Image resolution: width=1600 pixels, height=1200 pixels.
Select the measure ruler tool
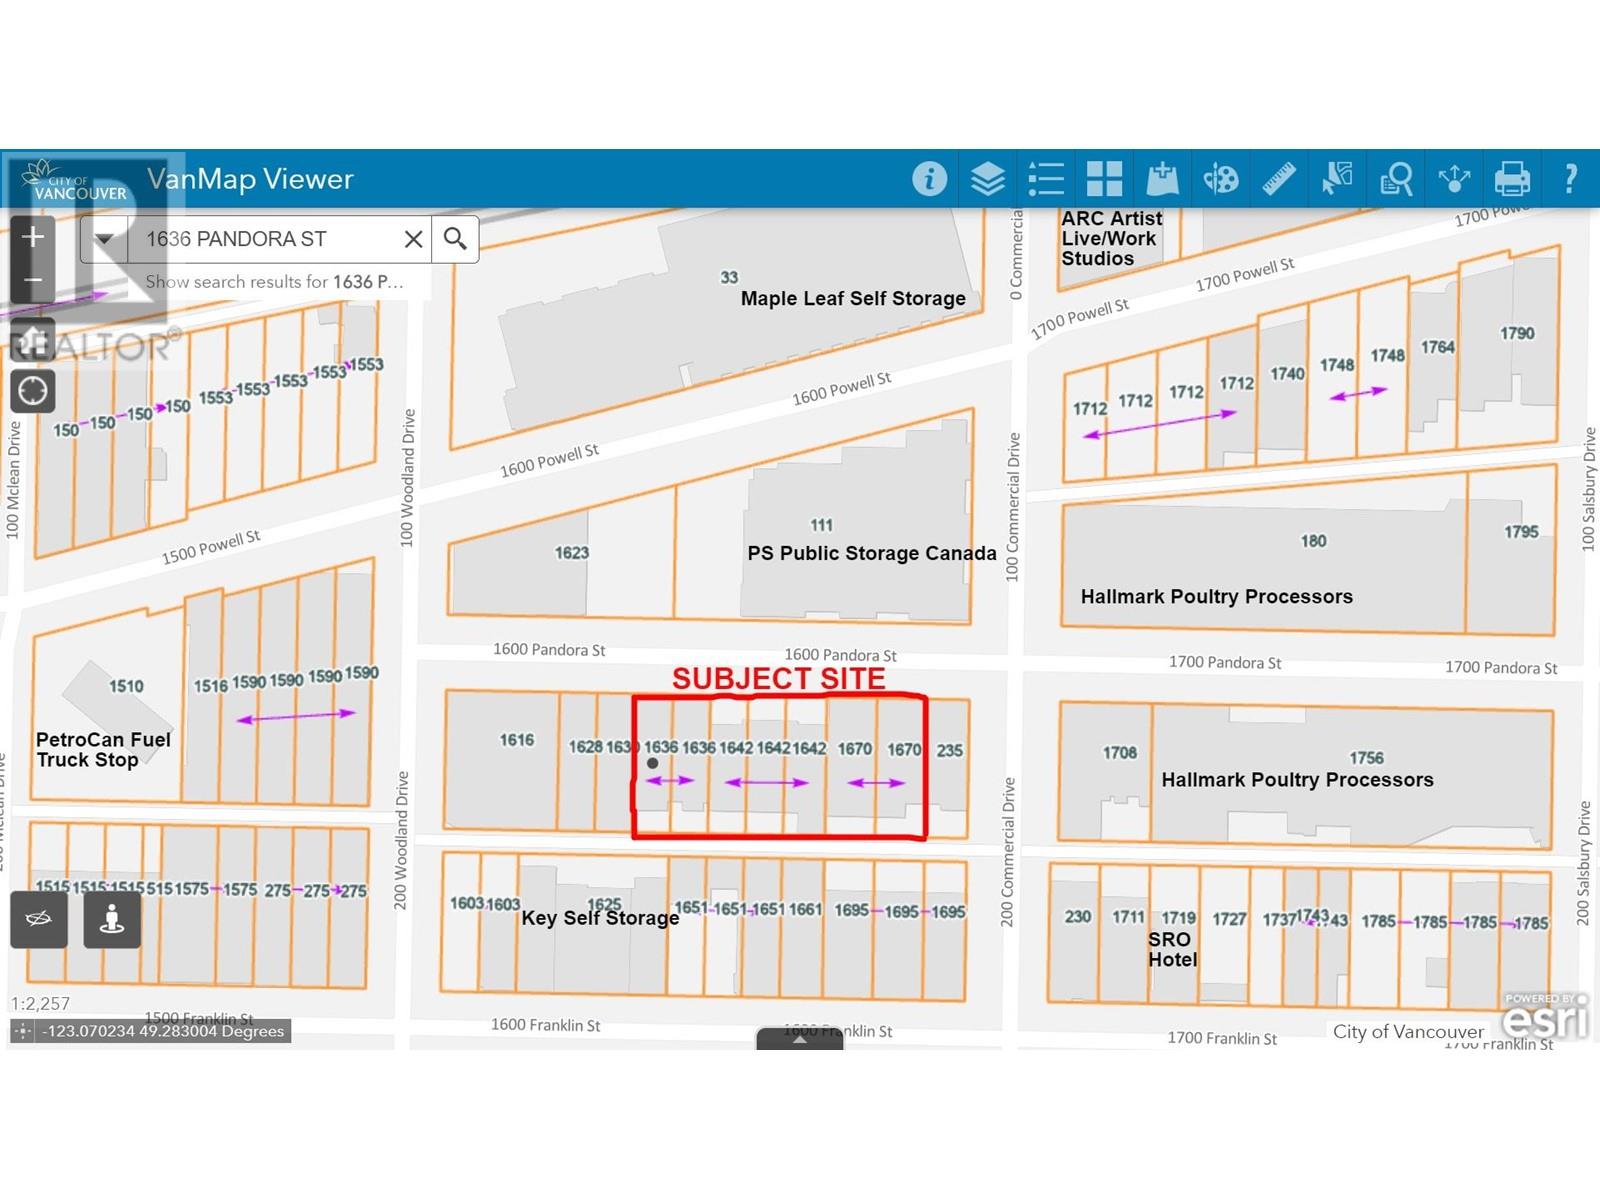[x=1278, y=179]
